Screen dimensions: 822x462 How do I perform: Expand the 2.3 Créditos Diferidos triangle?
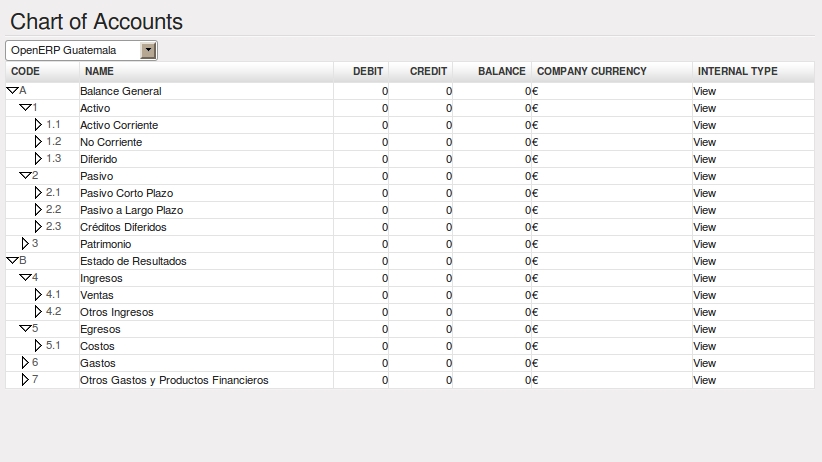[x=38, y=227]
